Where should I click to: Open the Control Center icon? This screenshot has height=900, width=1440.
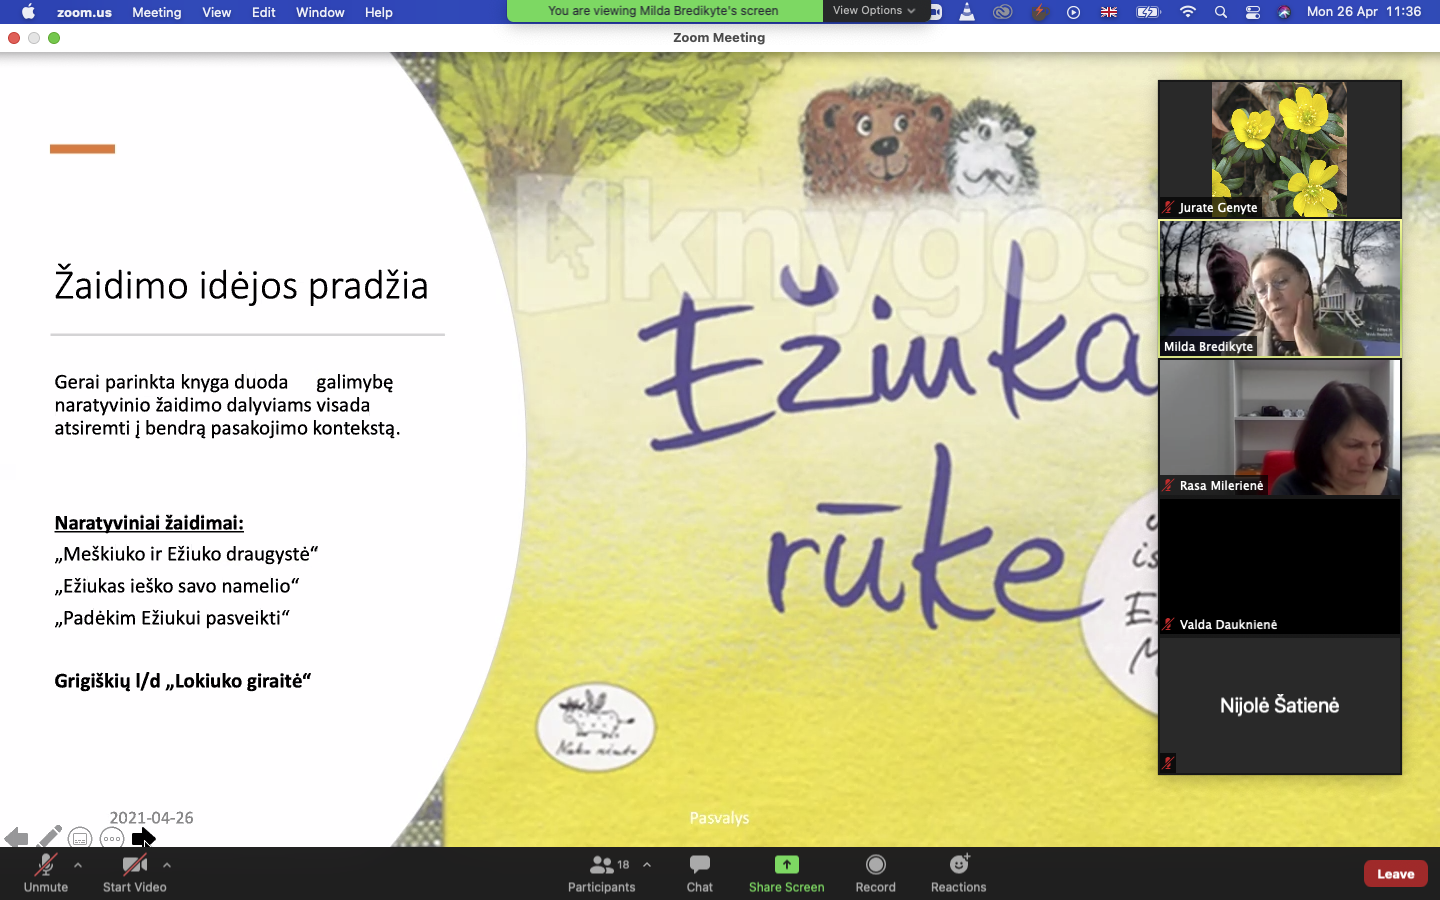pyautogui.click(x=1253, y=12)
